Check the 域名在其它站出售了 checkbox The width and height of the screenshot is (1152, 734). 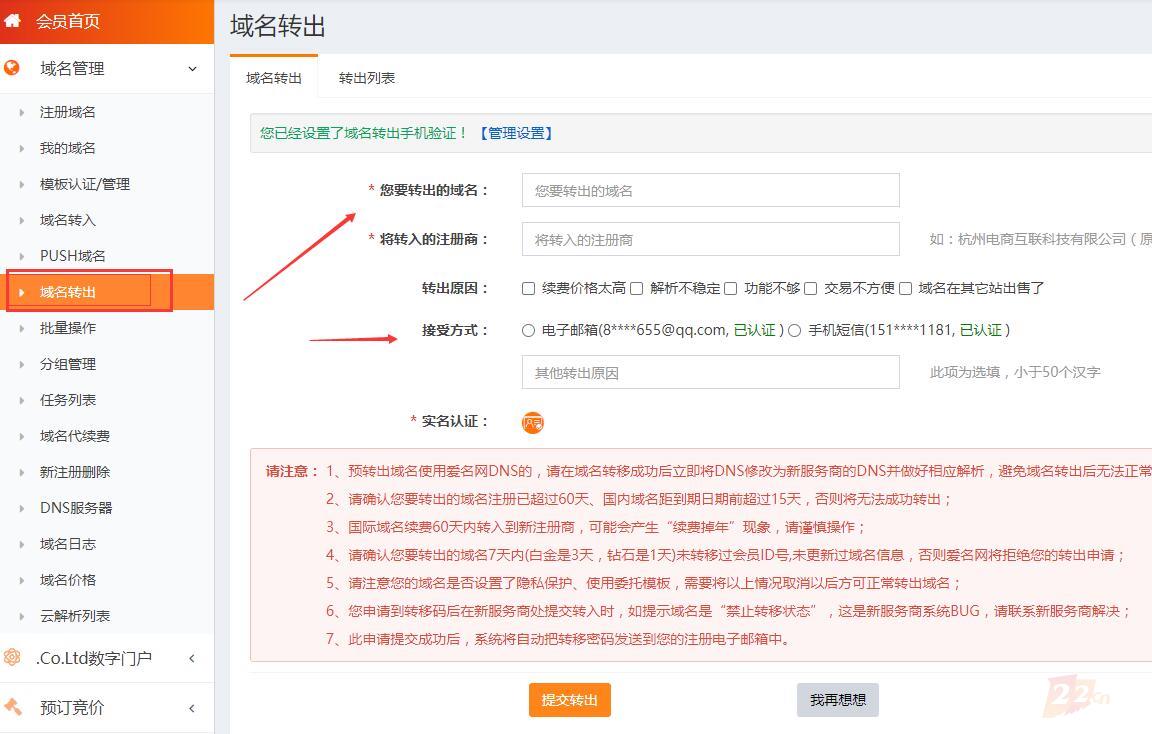click(x=906, y=288)
